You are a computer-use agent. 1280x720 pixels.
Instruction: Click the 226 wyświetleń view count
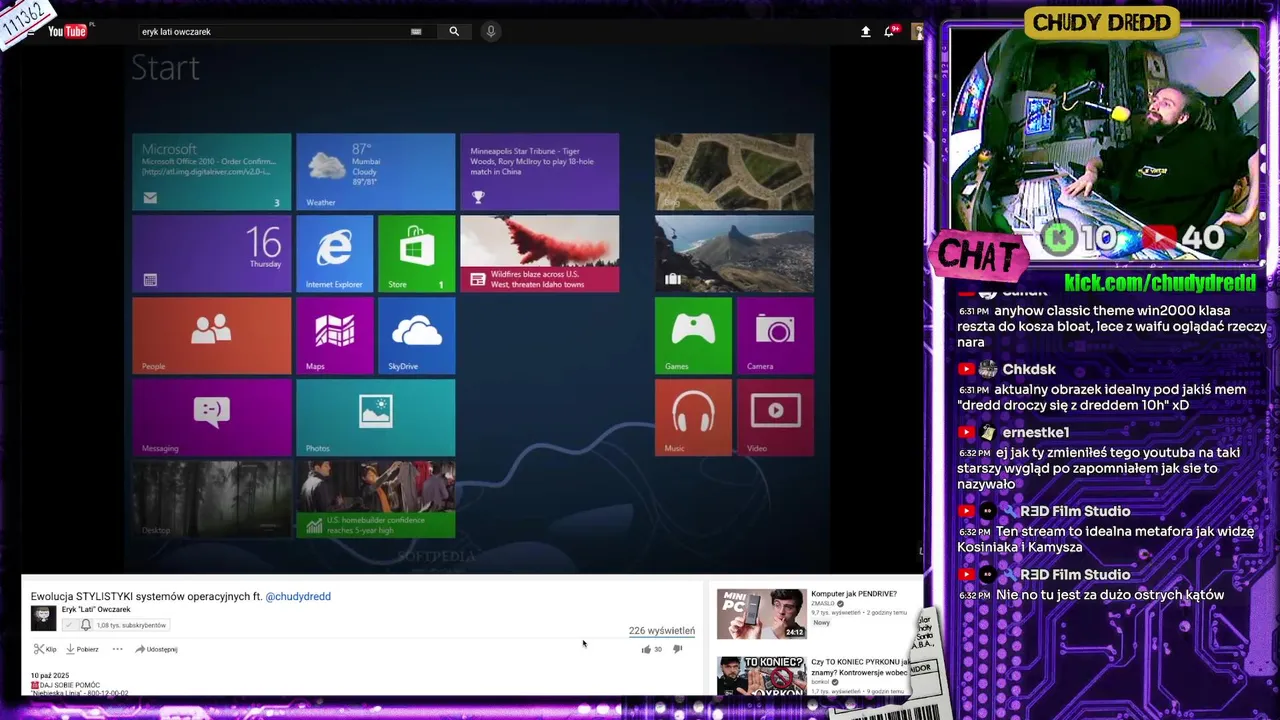point(661,631)
